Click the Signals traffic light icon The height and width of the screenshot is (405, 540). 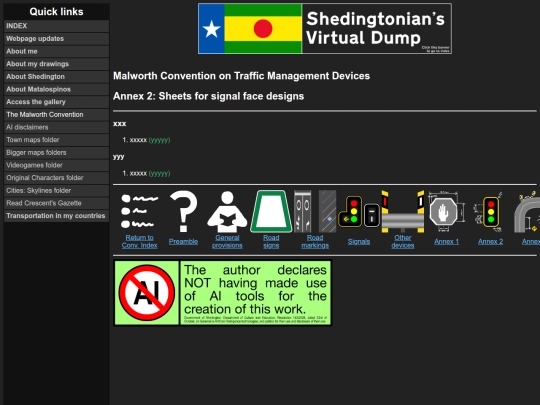coord(359,211)
